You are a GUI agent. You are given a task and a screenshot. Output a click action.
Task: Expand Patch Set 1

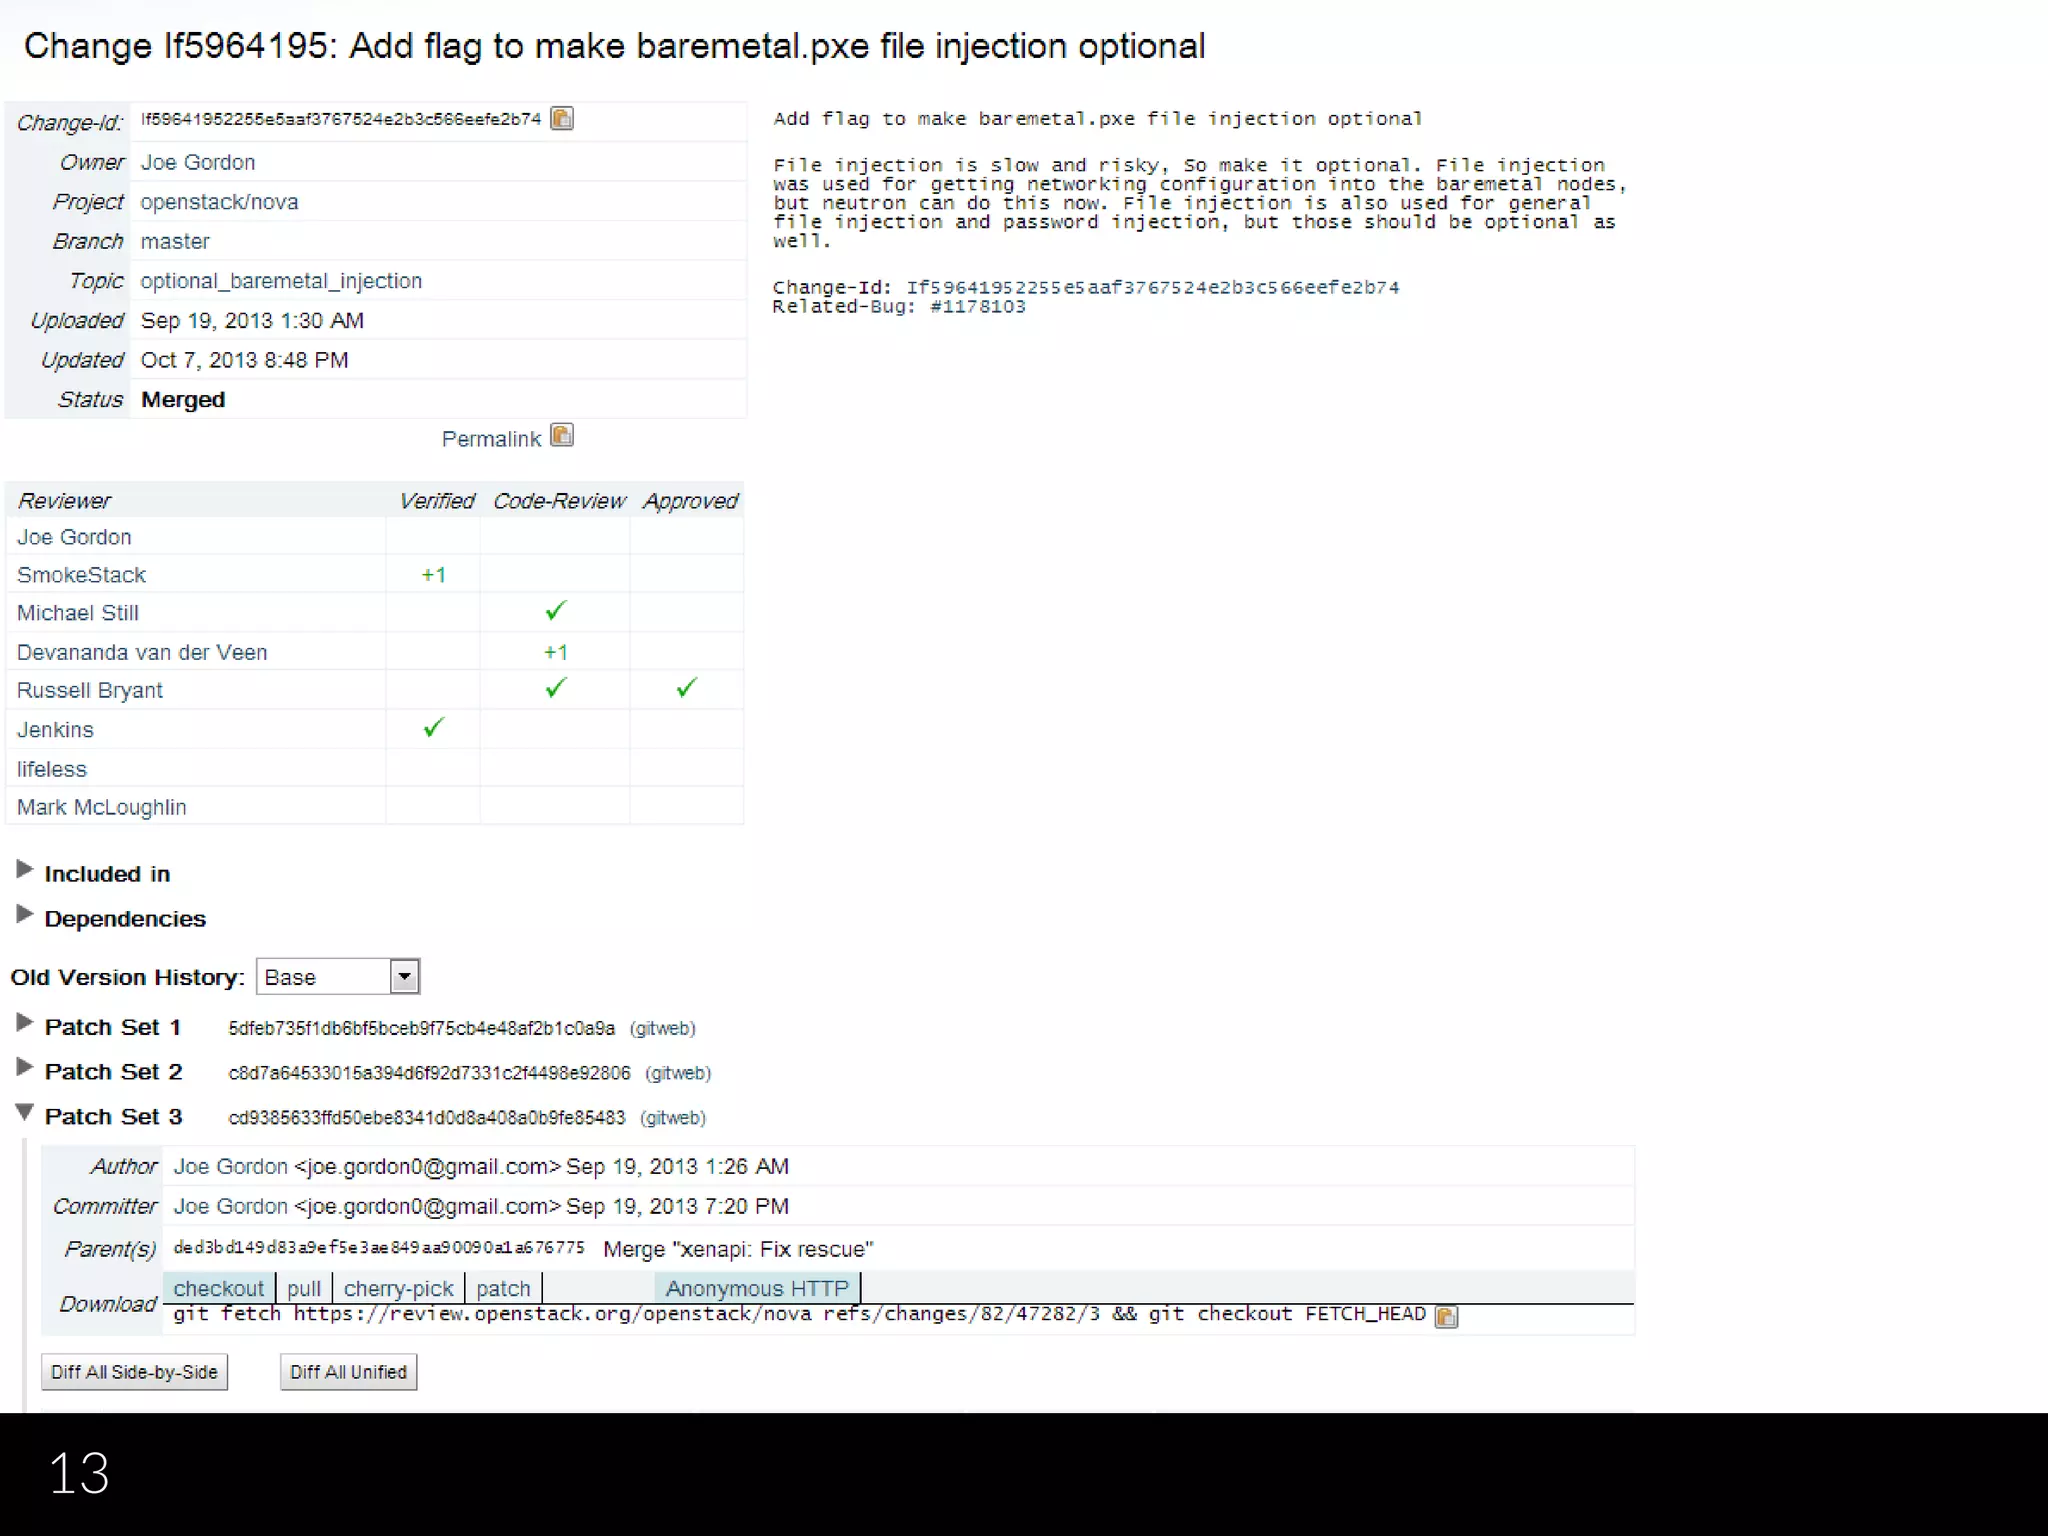point(25,1023)
